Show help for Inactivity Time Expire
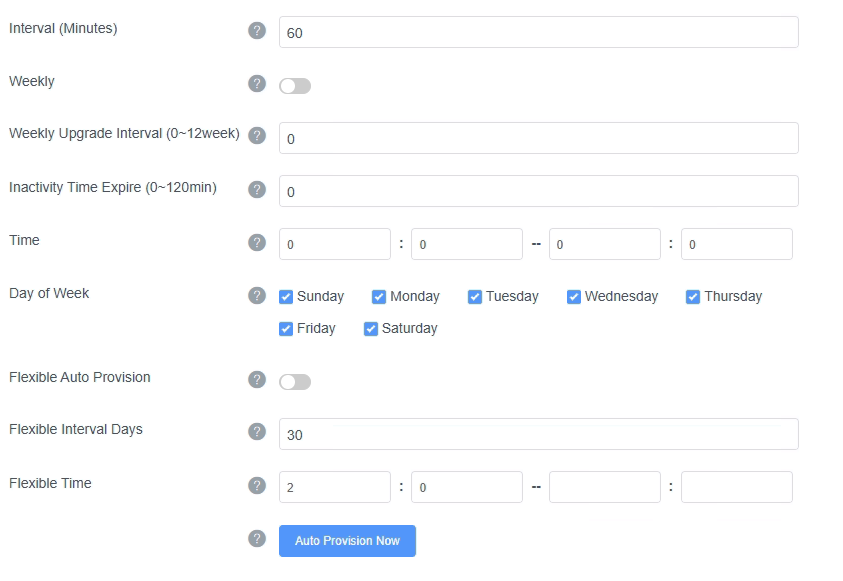 (257, 189)
